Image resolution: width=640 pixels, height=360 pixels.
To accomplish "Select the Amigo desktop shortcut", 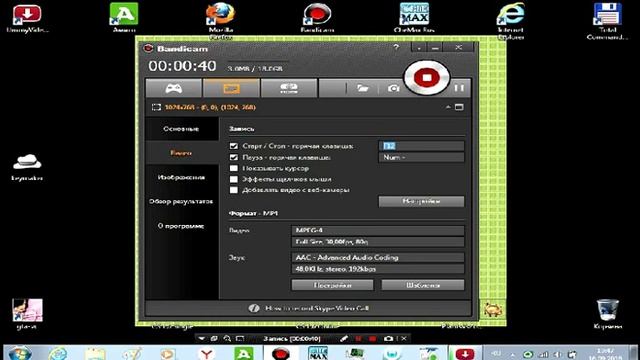I will point(124,17).
